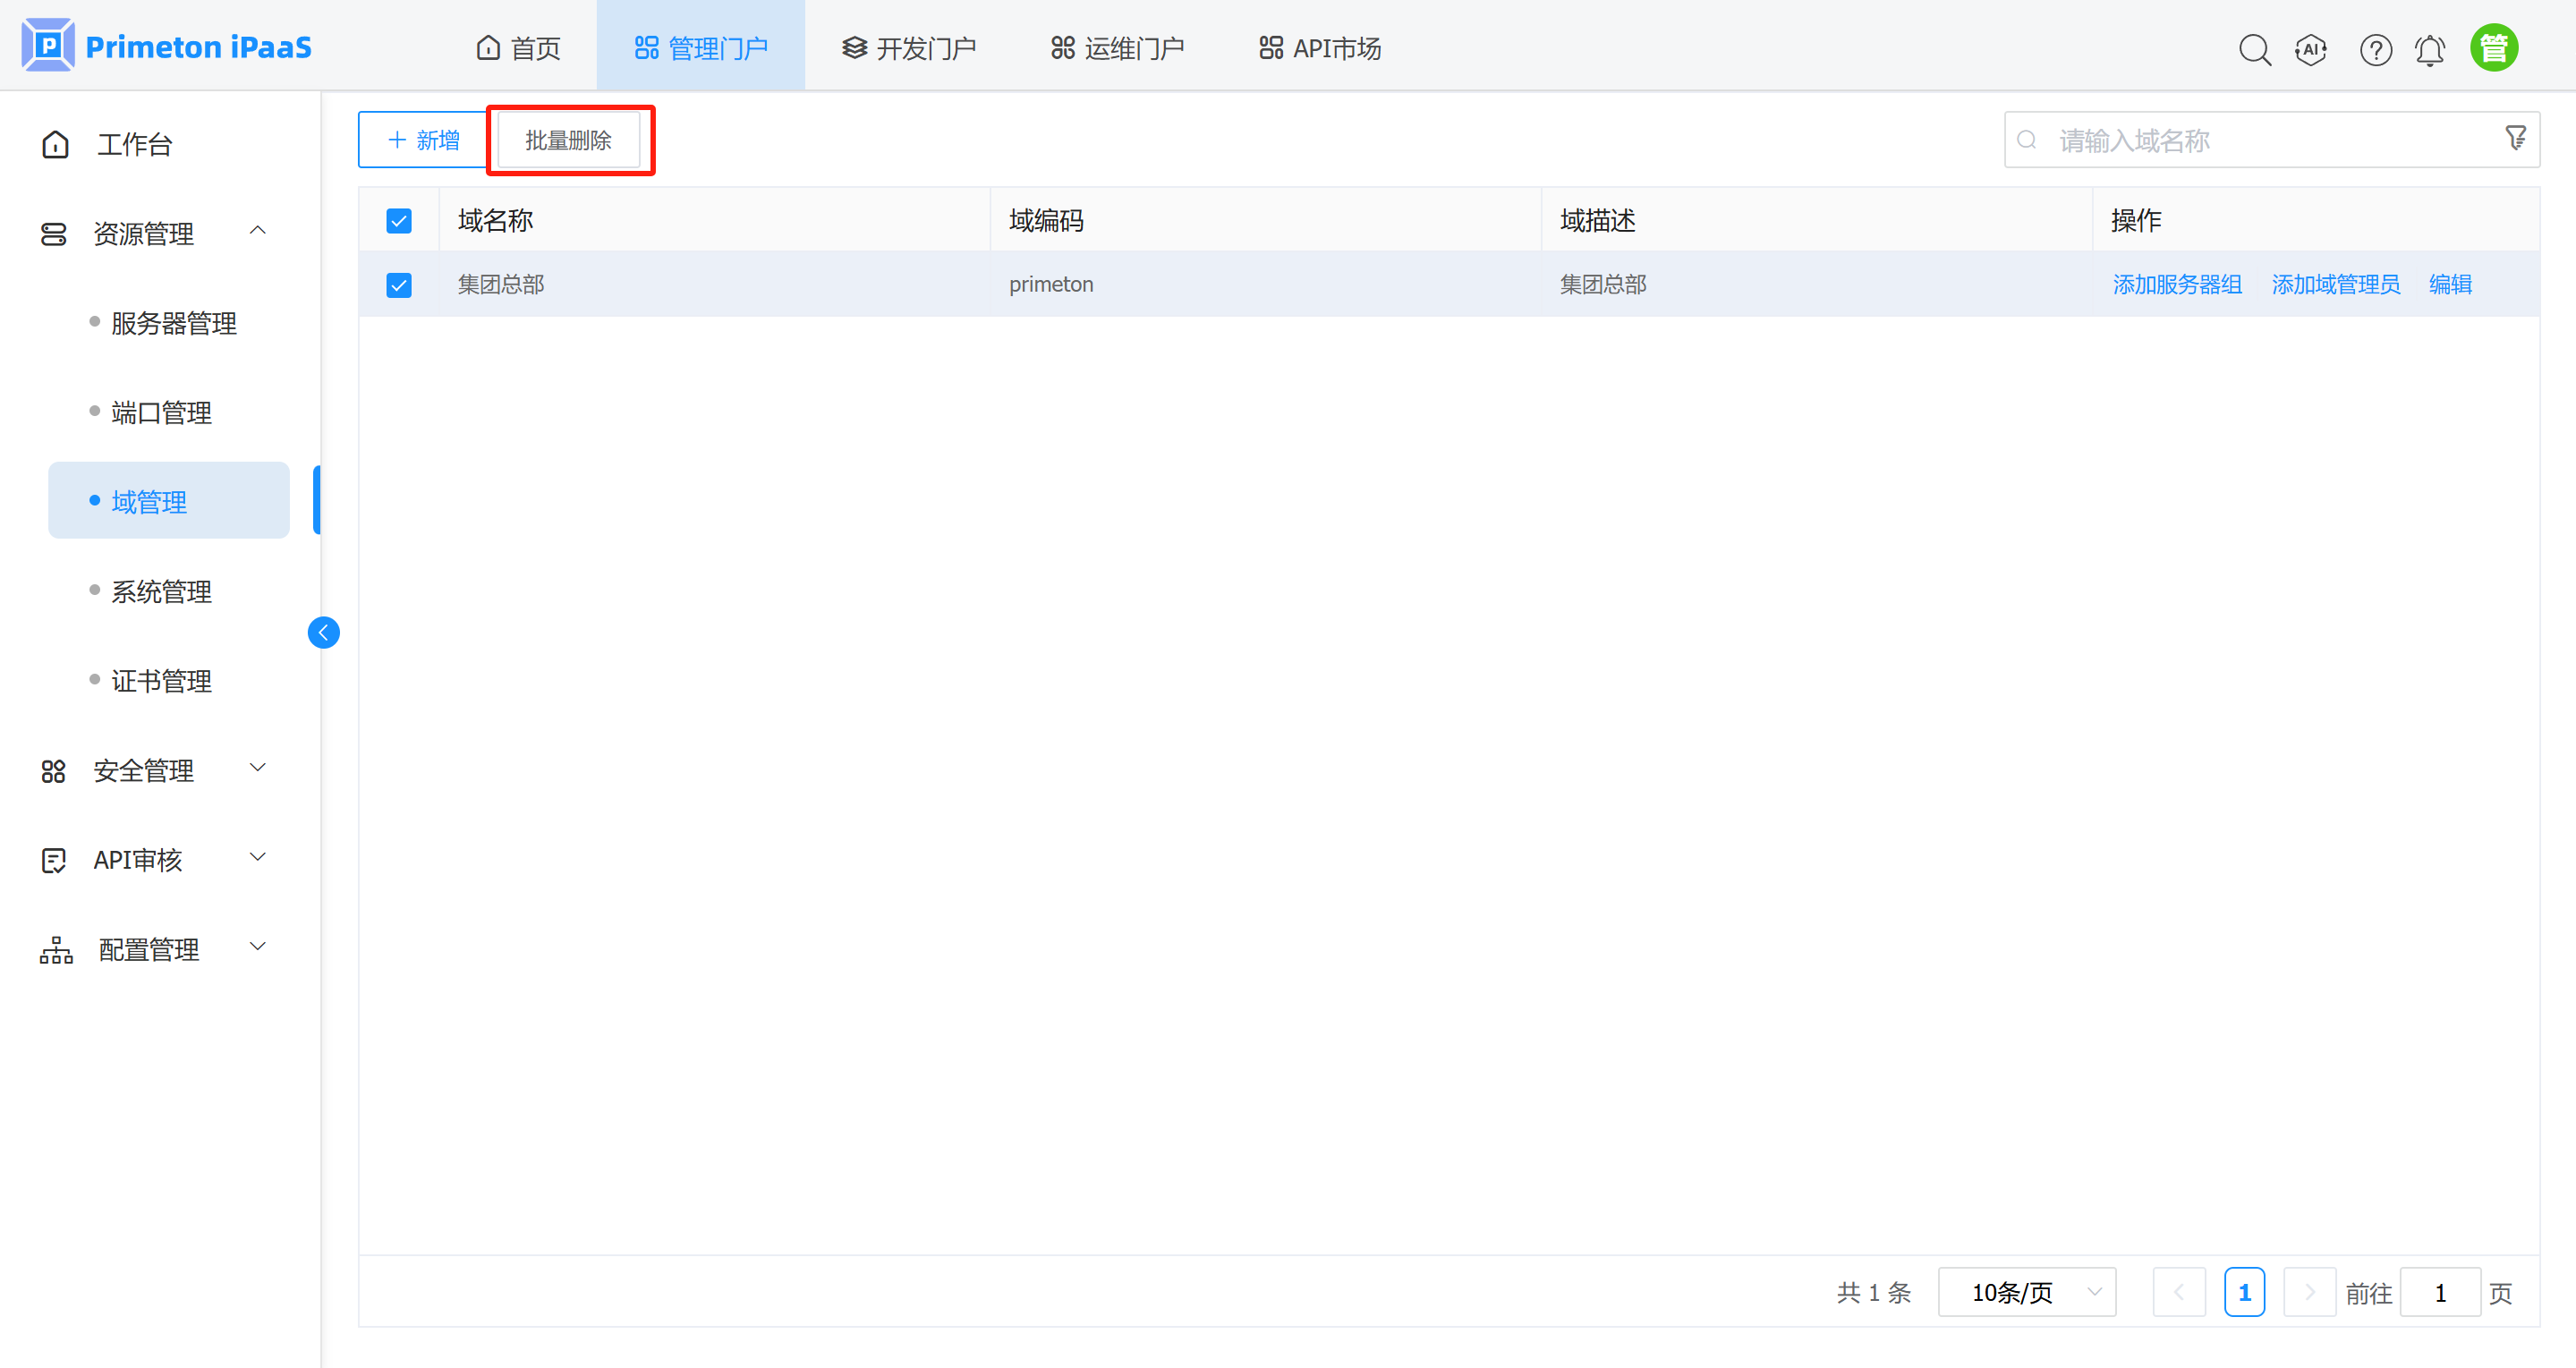Click the green user avatar icon
2576x1368 pixels.
point(2493,48)
